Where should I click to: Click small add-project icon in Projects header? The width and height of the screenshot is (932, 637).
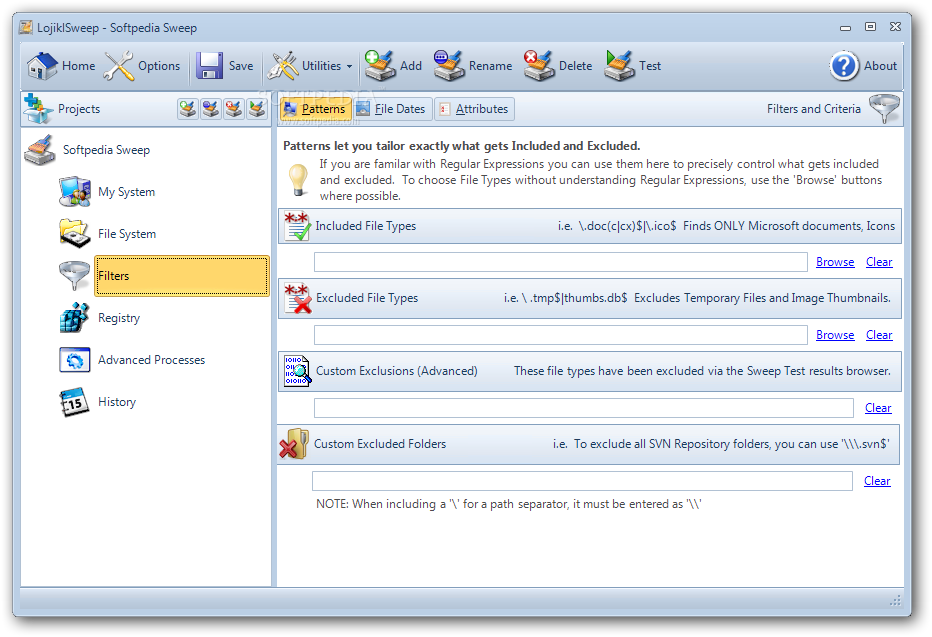coord(188,109)
